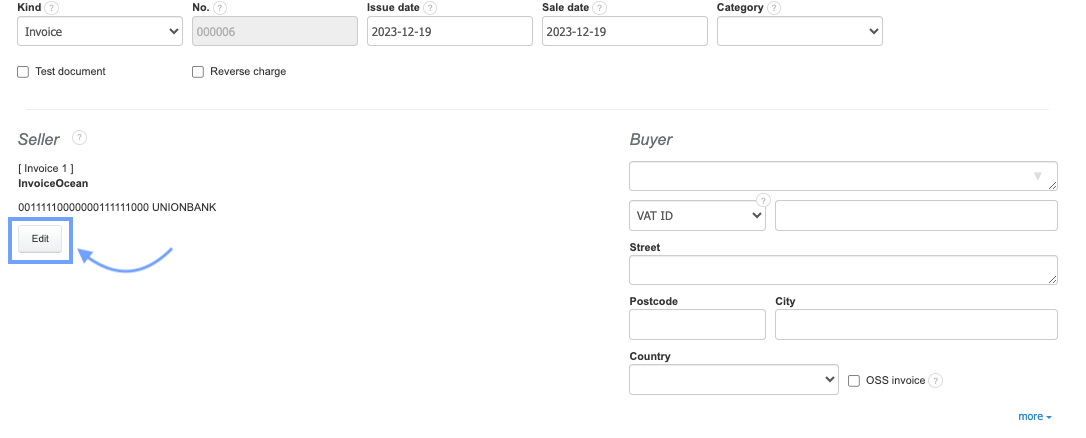Click help icon beside Sale date

599,8
